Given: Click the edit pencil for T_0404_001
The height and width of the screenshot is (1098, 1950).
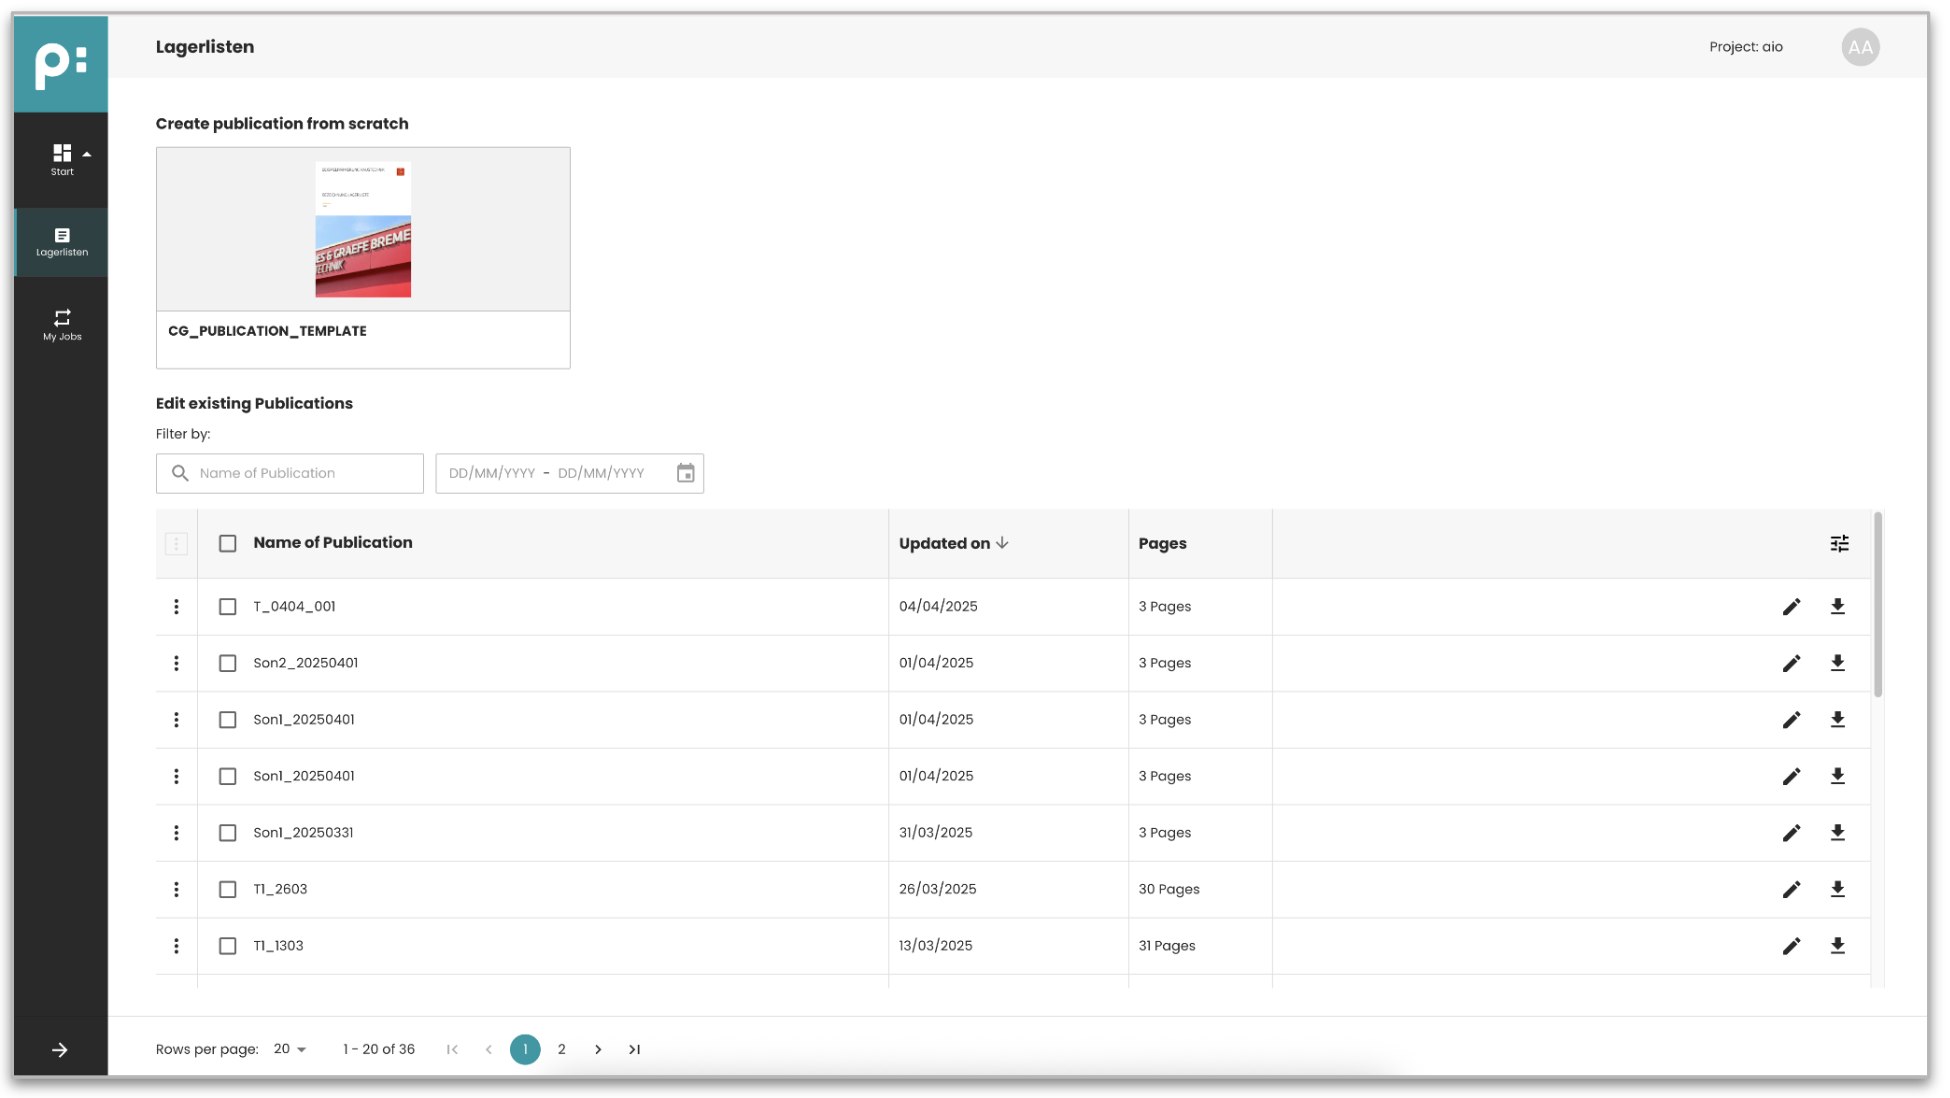Looking at the screenshot, I should [x=1791, y=607].
